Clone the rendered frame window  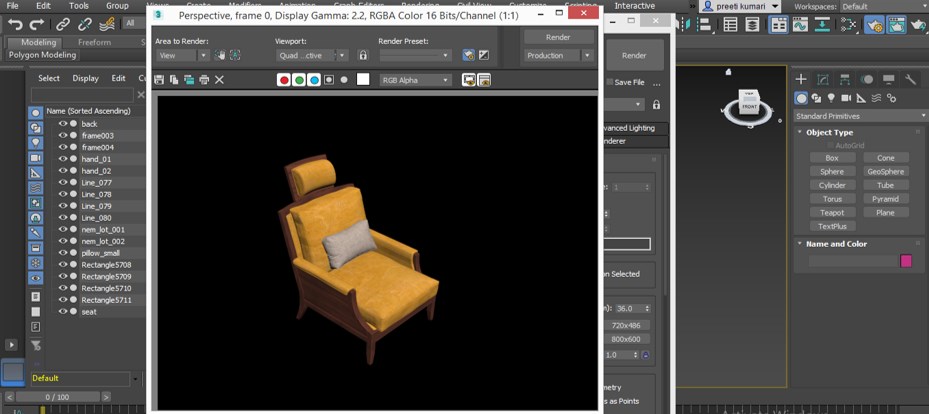point(189,79)
